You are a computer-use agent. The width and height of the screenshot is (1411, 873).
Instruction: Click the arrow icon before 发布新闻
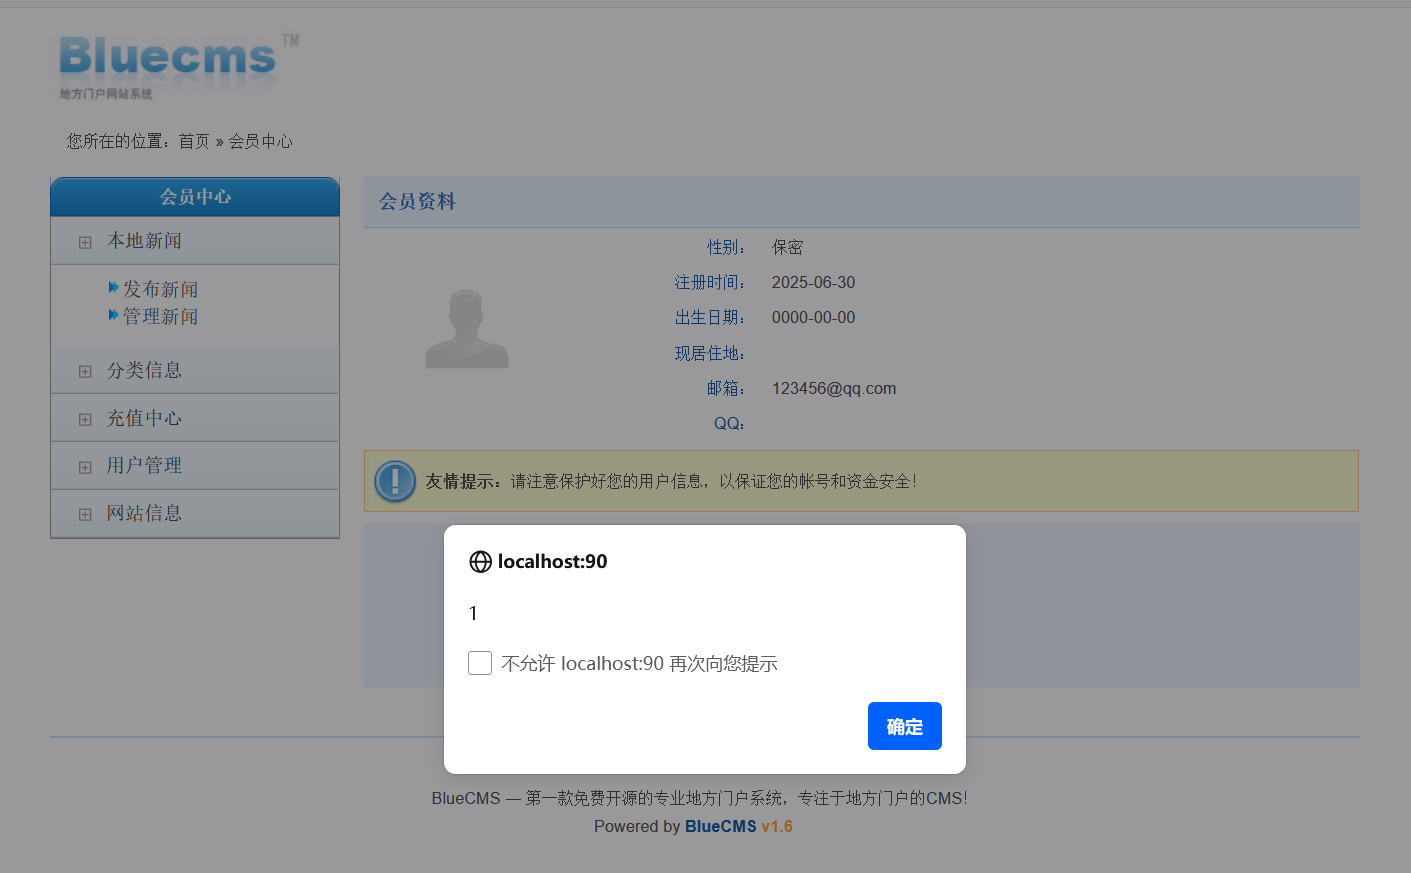113,288
